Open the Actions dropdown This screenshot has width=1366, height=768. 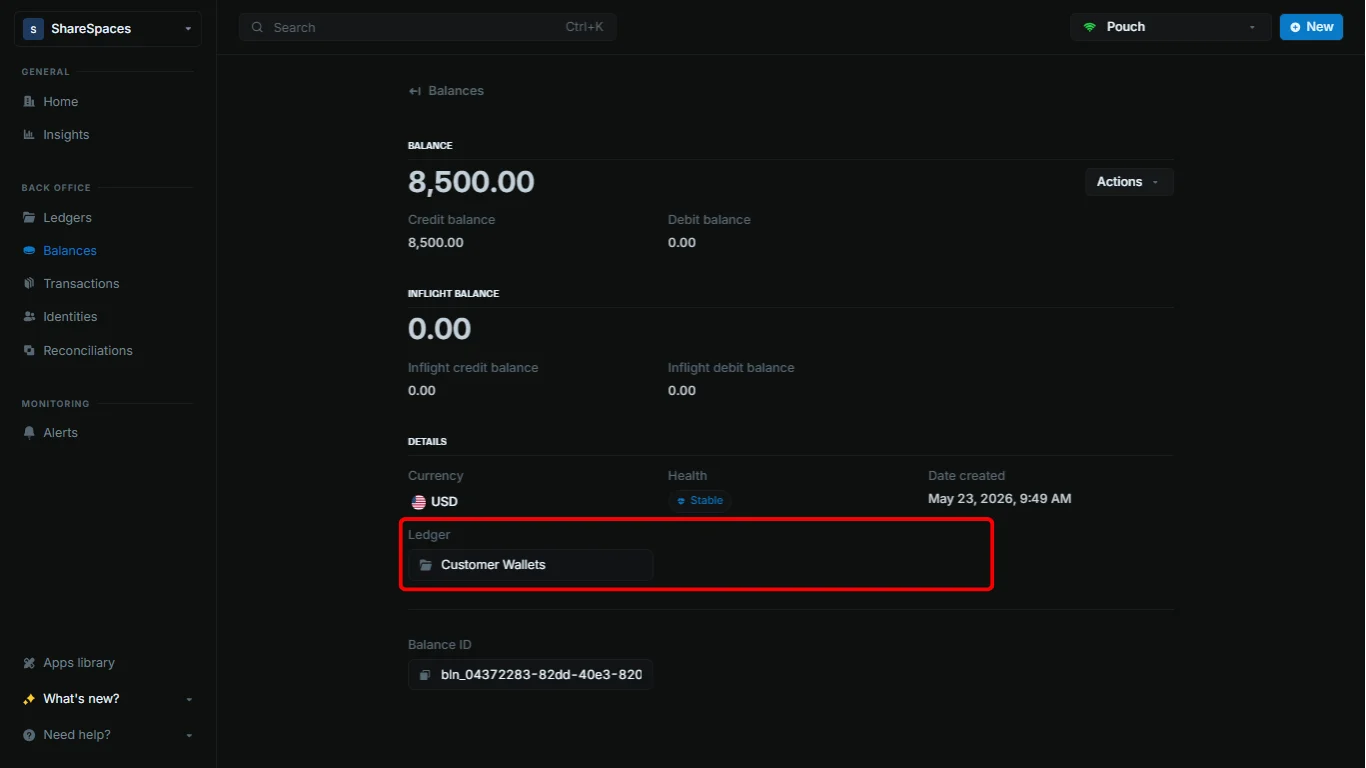[x=1129, y=181]
